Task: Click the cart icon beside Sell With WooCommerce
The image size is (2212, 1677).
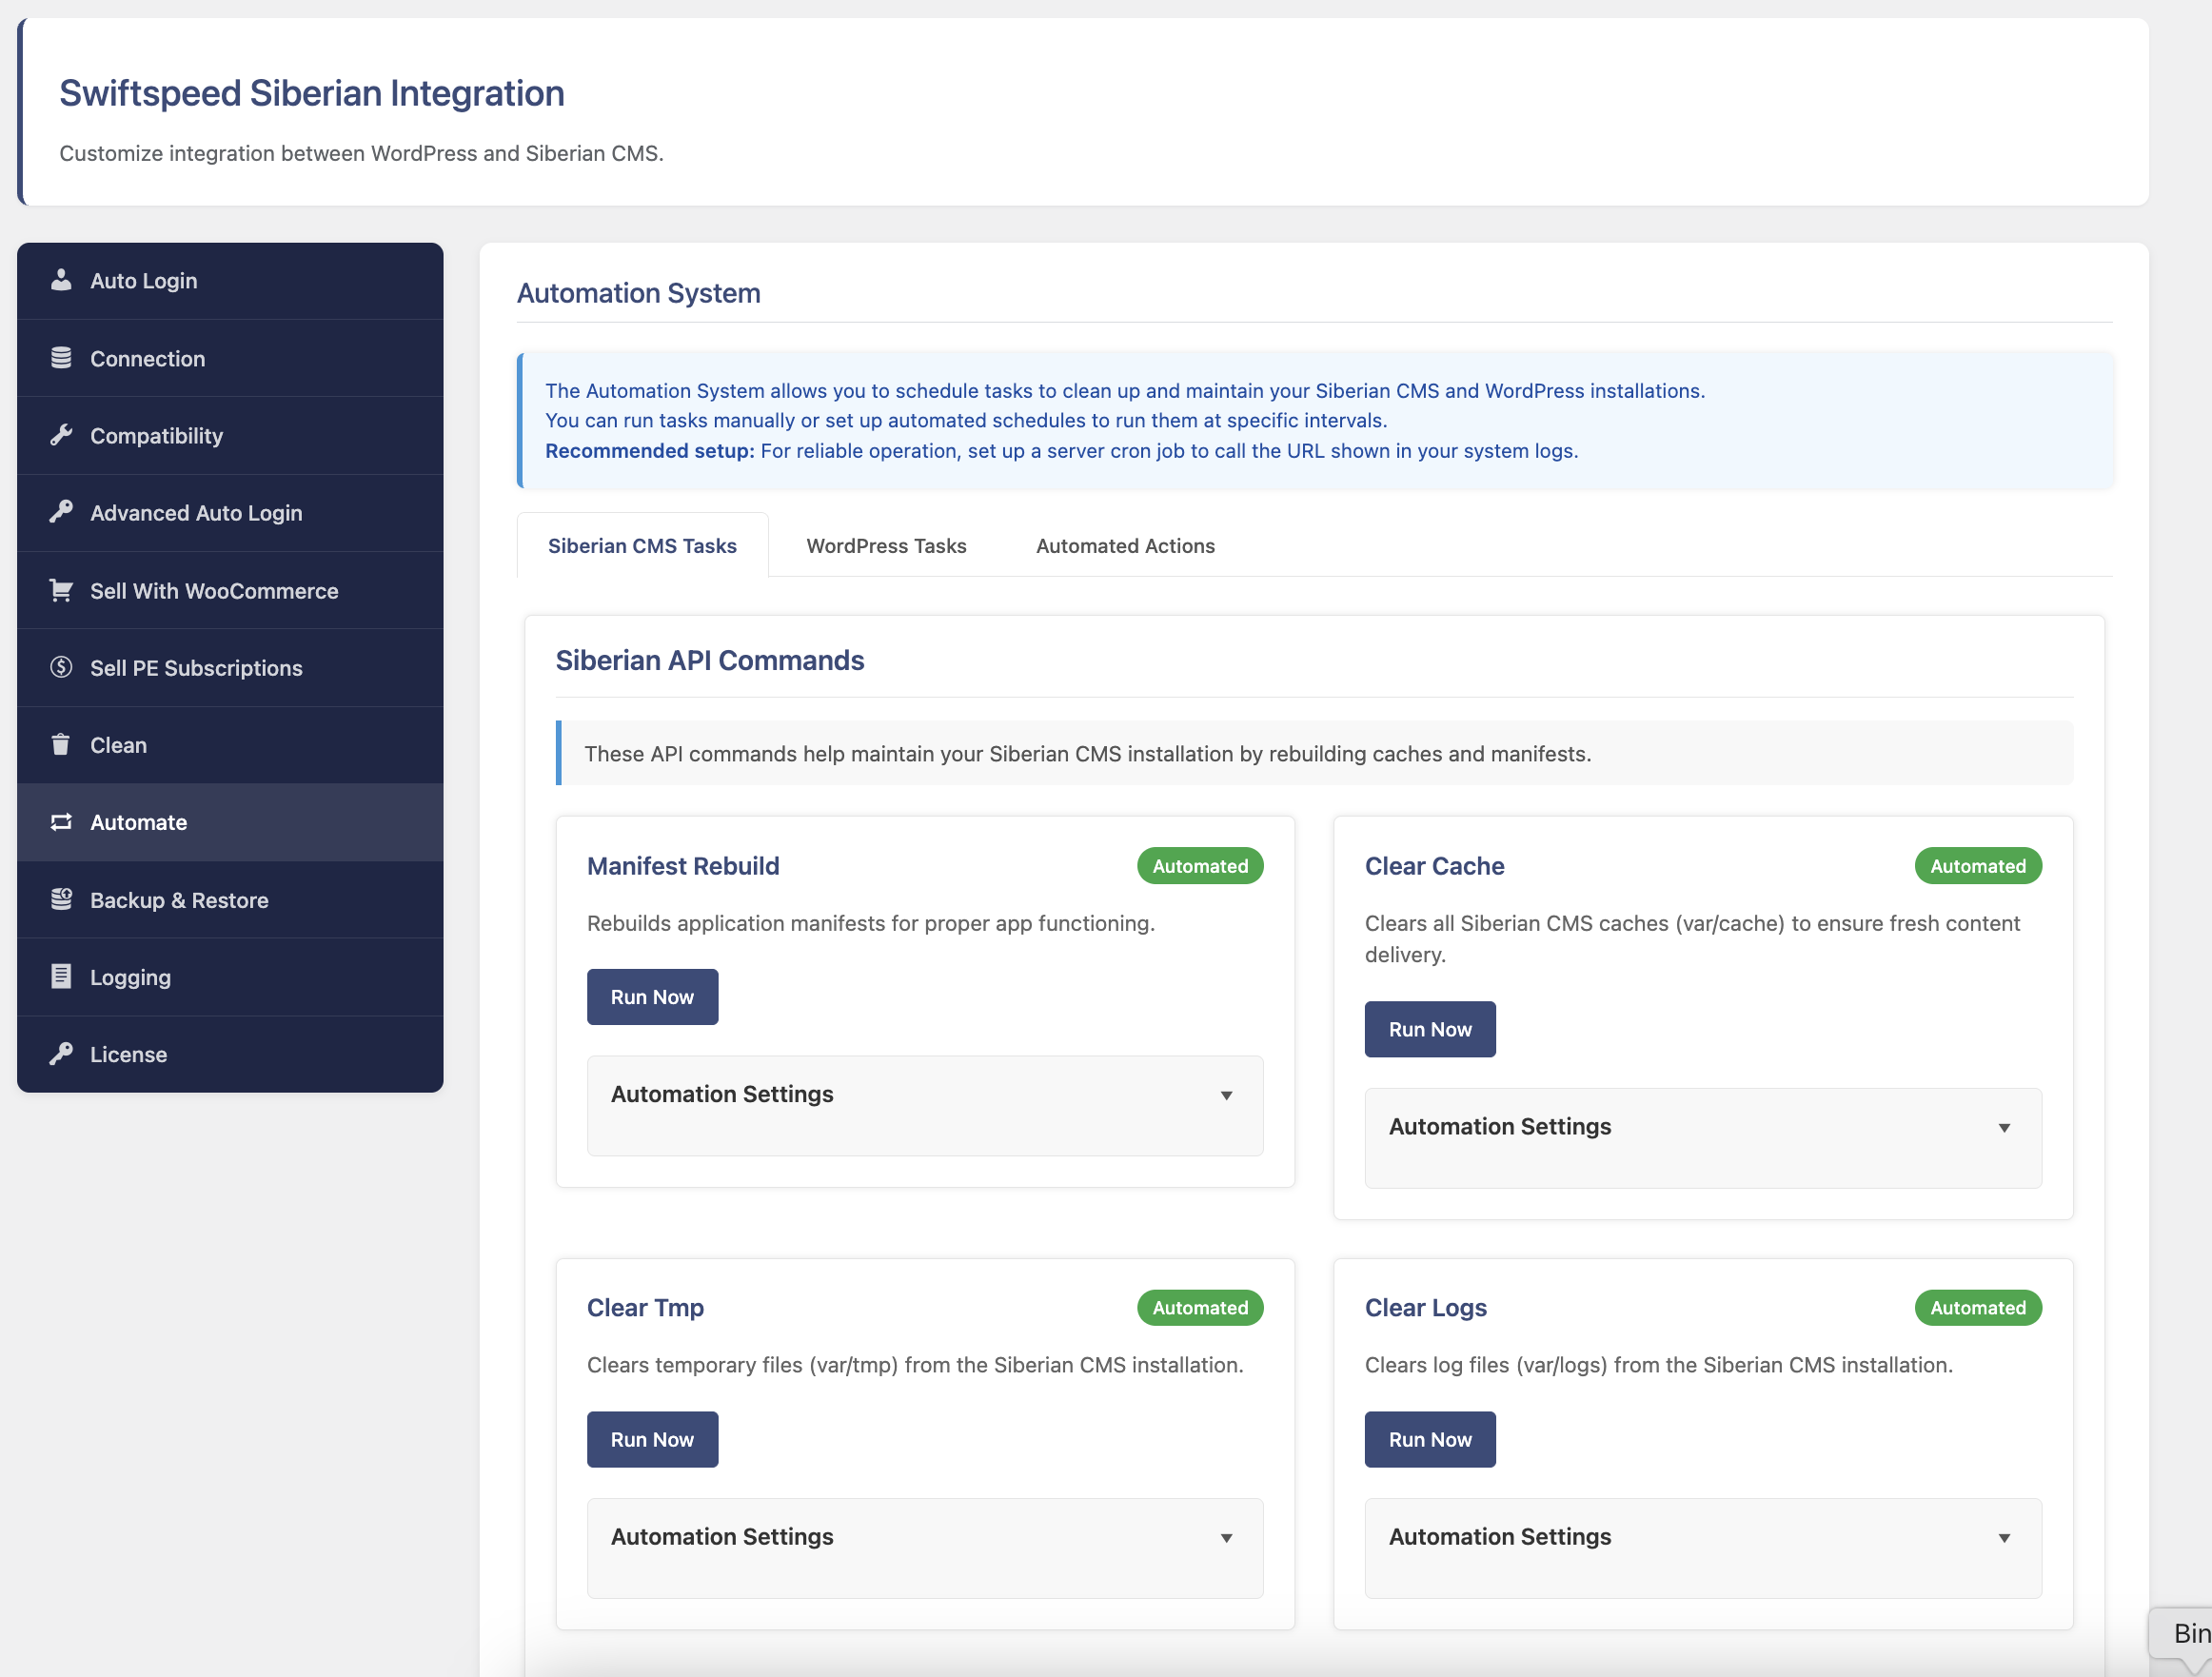Action: pyautogui.click(x=61, y=590)
